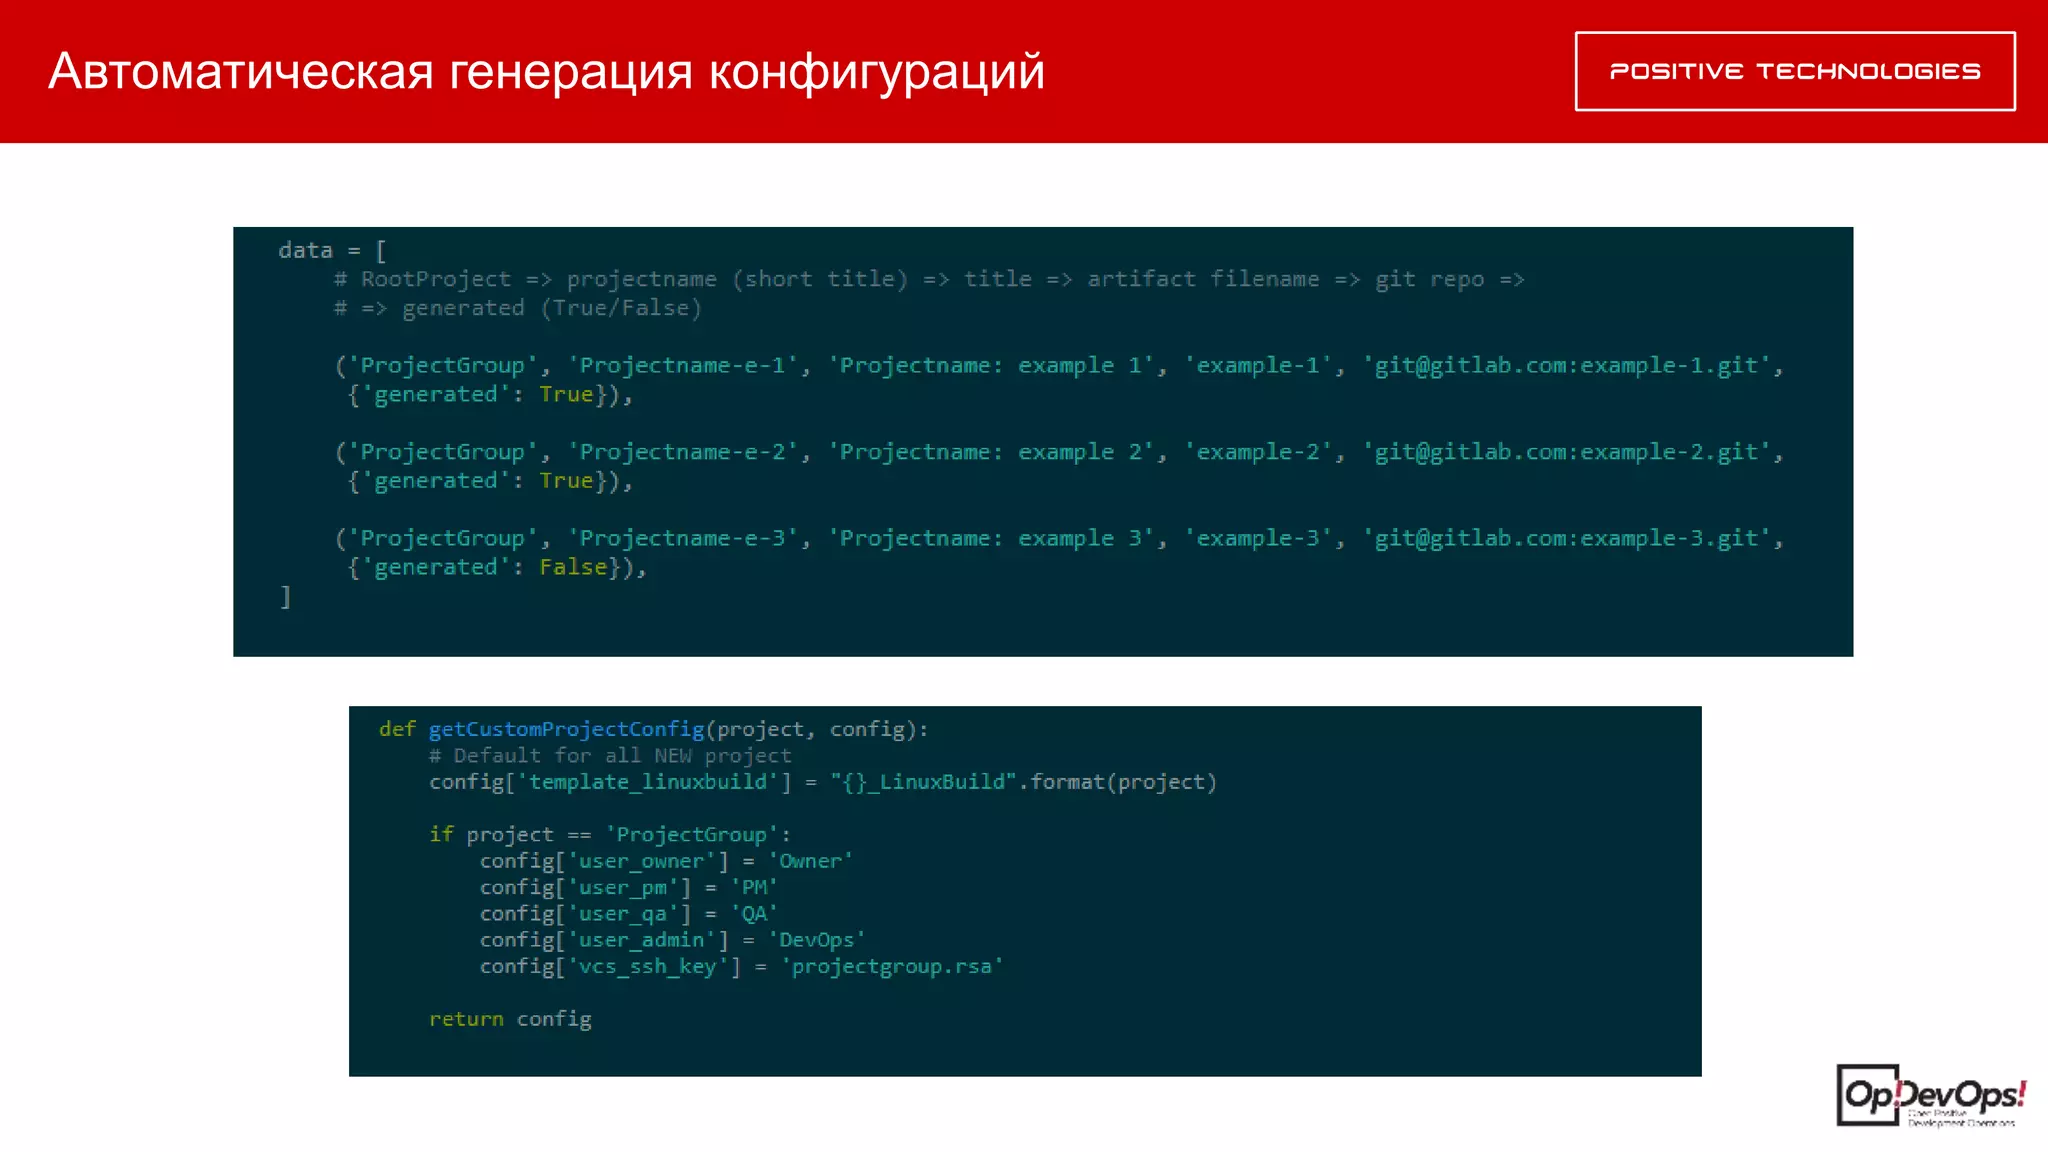Click the closing bracket of data list

click(x=285, y=597)
